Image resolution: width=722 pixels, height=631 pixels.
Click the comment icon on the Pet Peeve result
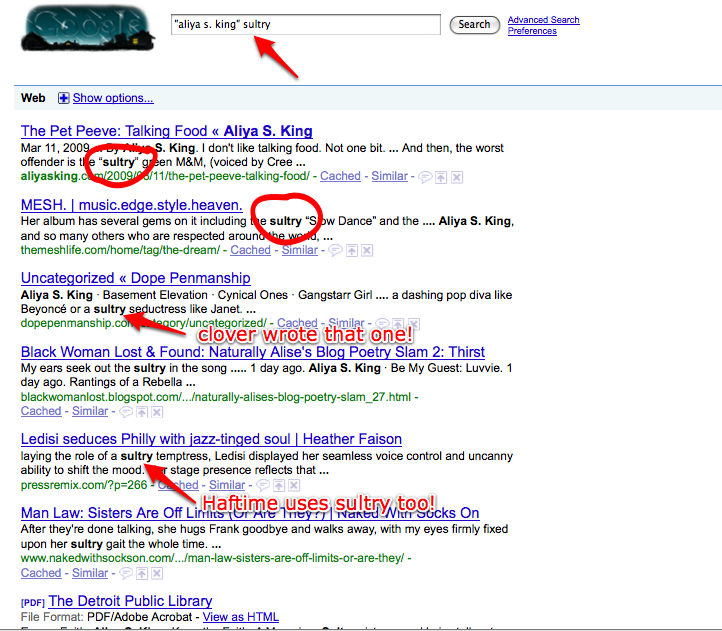point(424,177)
